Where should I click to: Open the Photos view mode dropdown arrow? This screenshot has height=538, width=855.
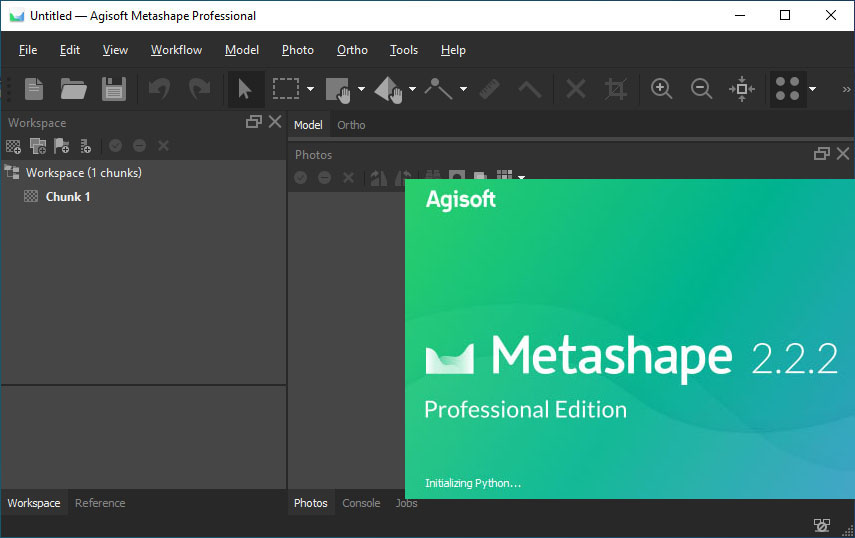click(521, 177)
